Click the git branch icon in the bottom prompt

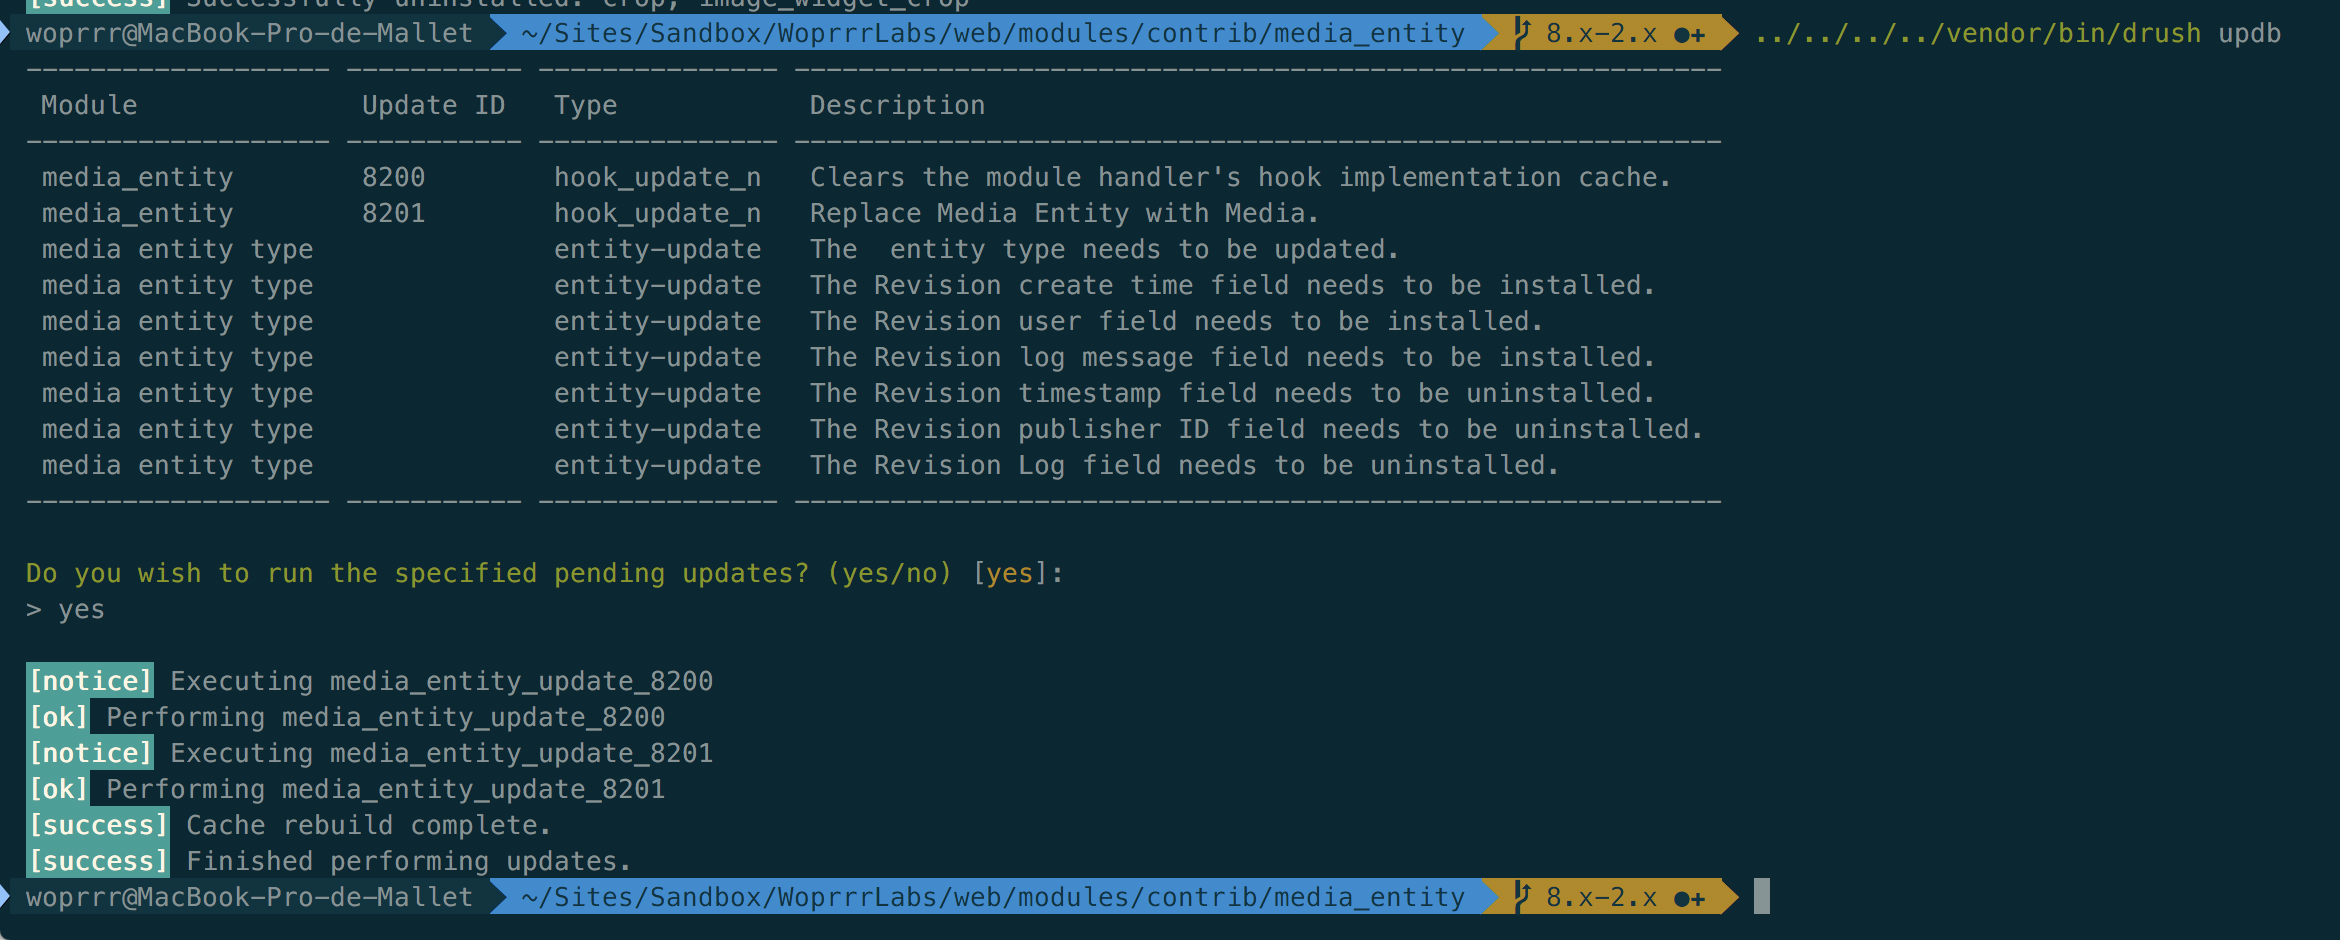(x=1523, y=897)
